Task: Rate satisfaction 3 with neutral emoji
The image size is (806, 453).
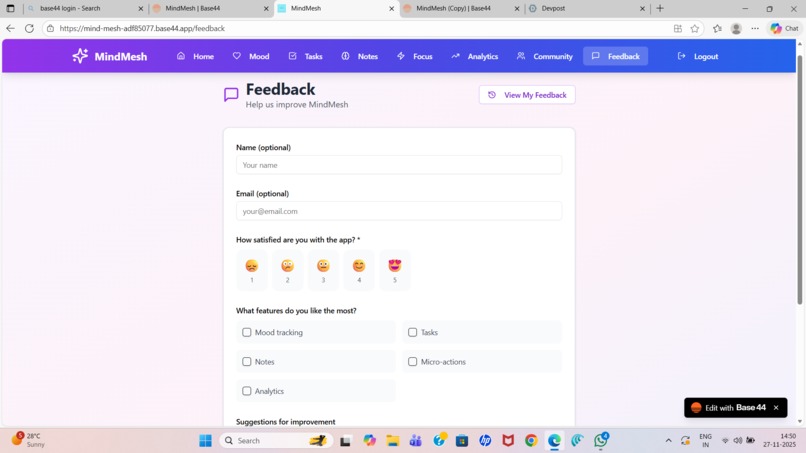Action: coord(323,270)
